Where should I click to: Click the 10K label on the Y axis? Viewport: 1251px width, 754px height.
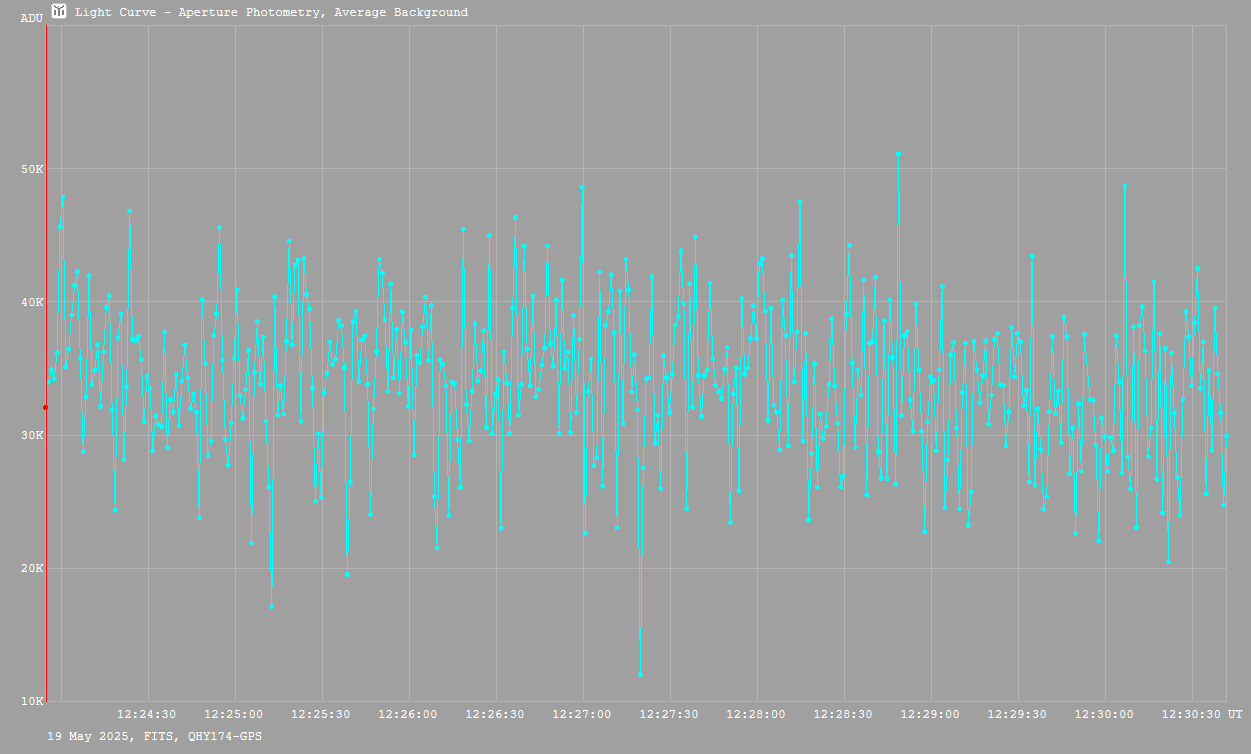coord(32,701)
